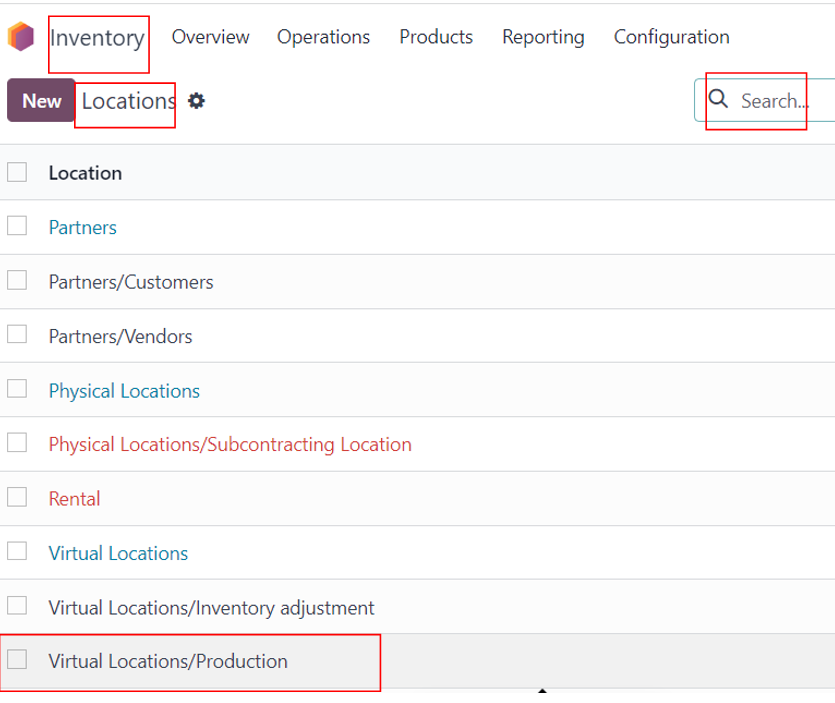Open the gear actions menu beside Locations
This screenshot has height=703, width=835.
pos(197,101)
